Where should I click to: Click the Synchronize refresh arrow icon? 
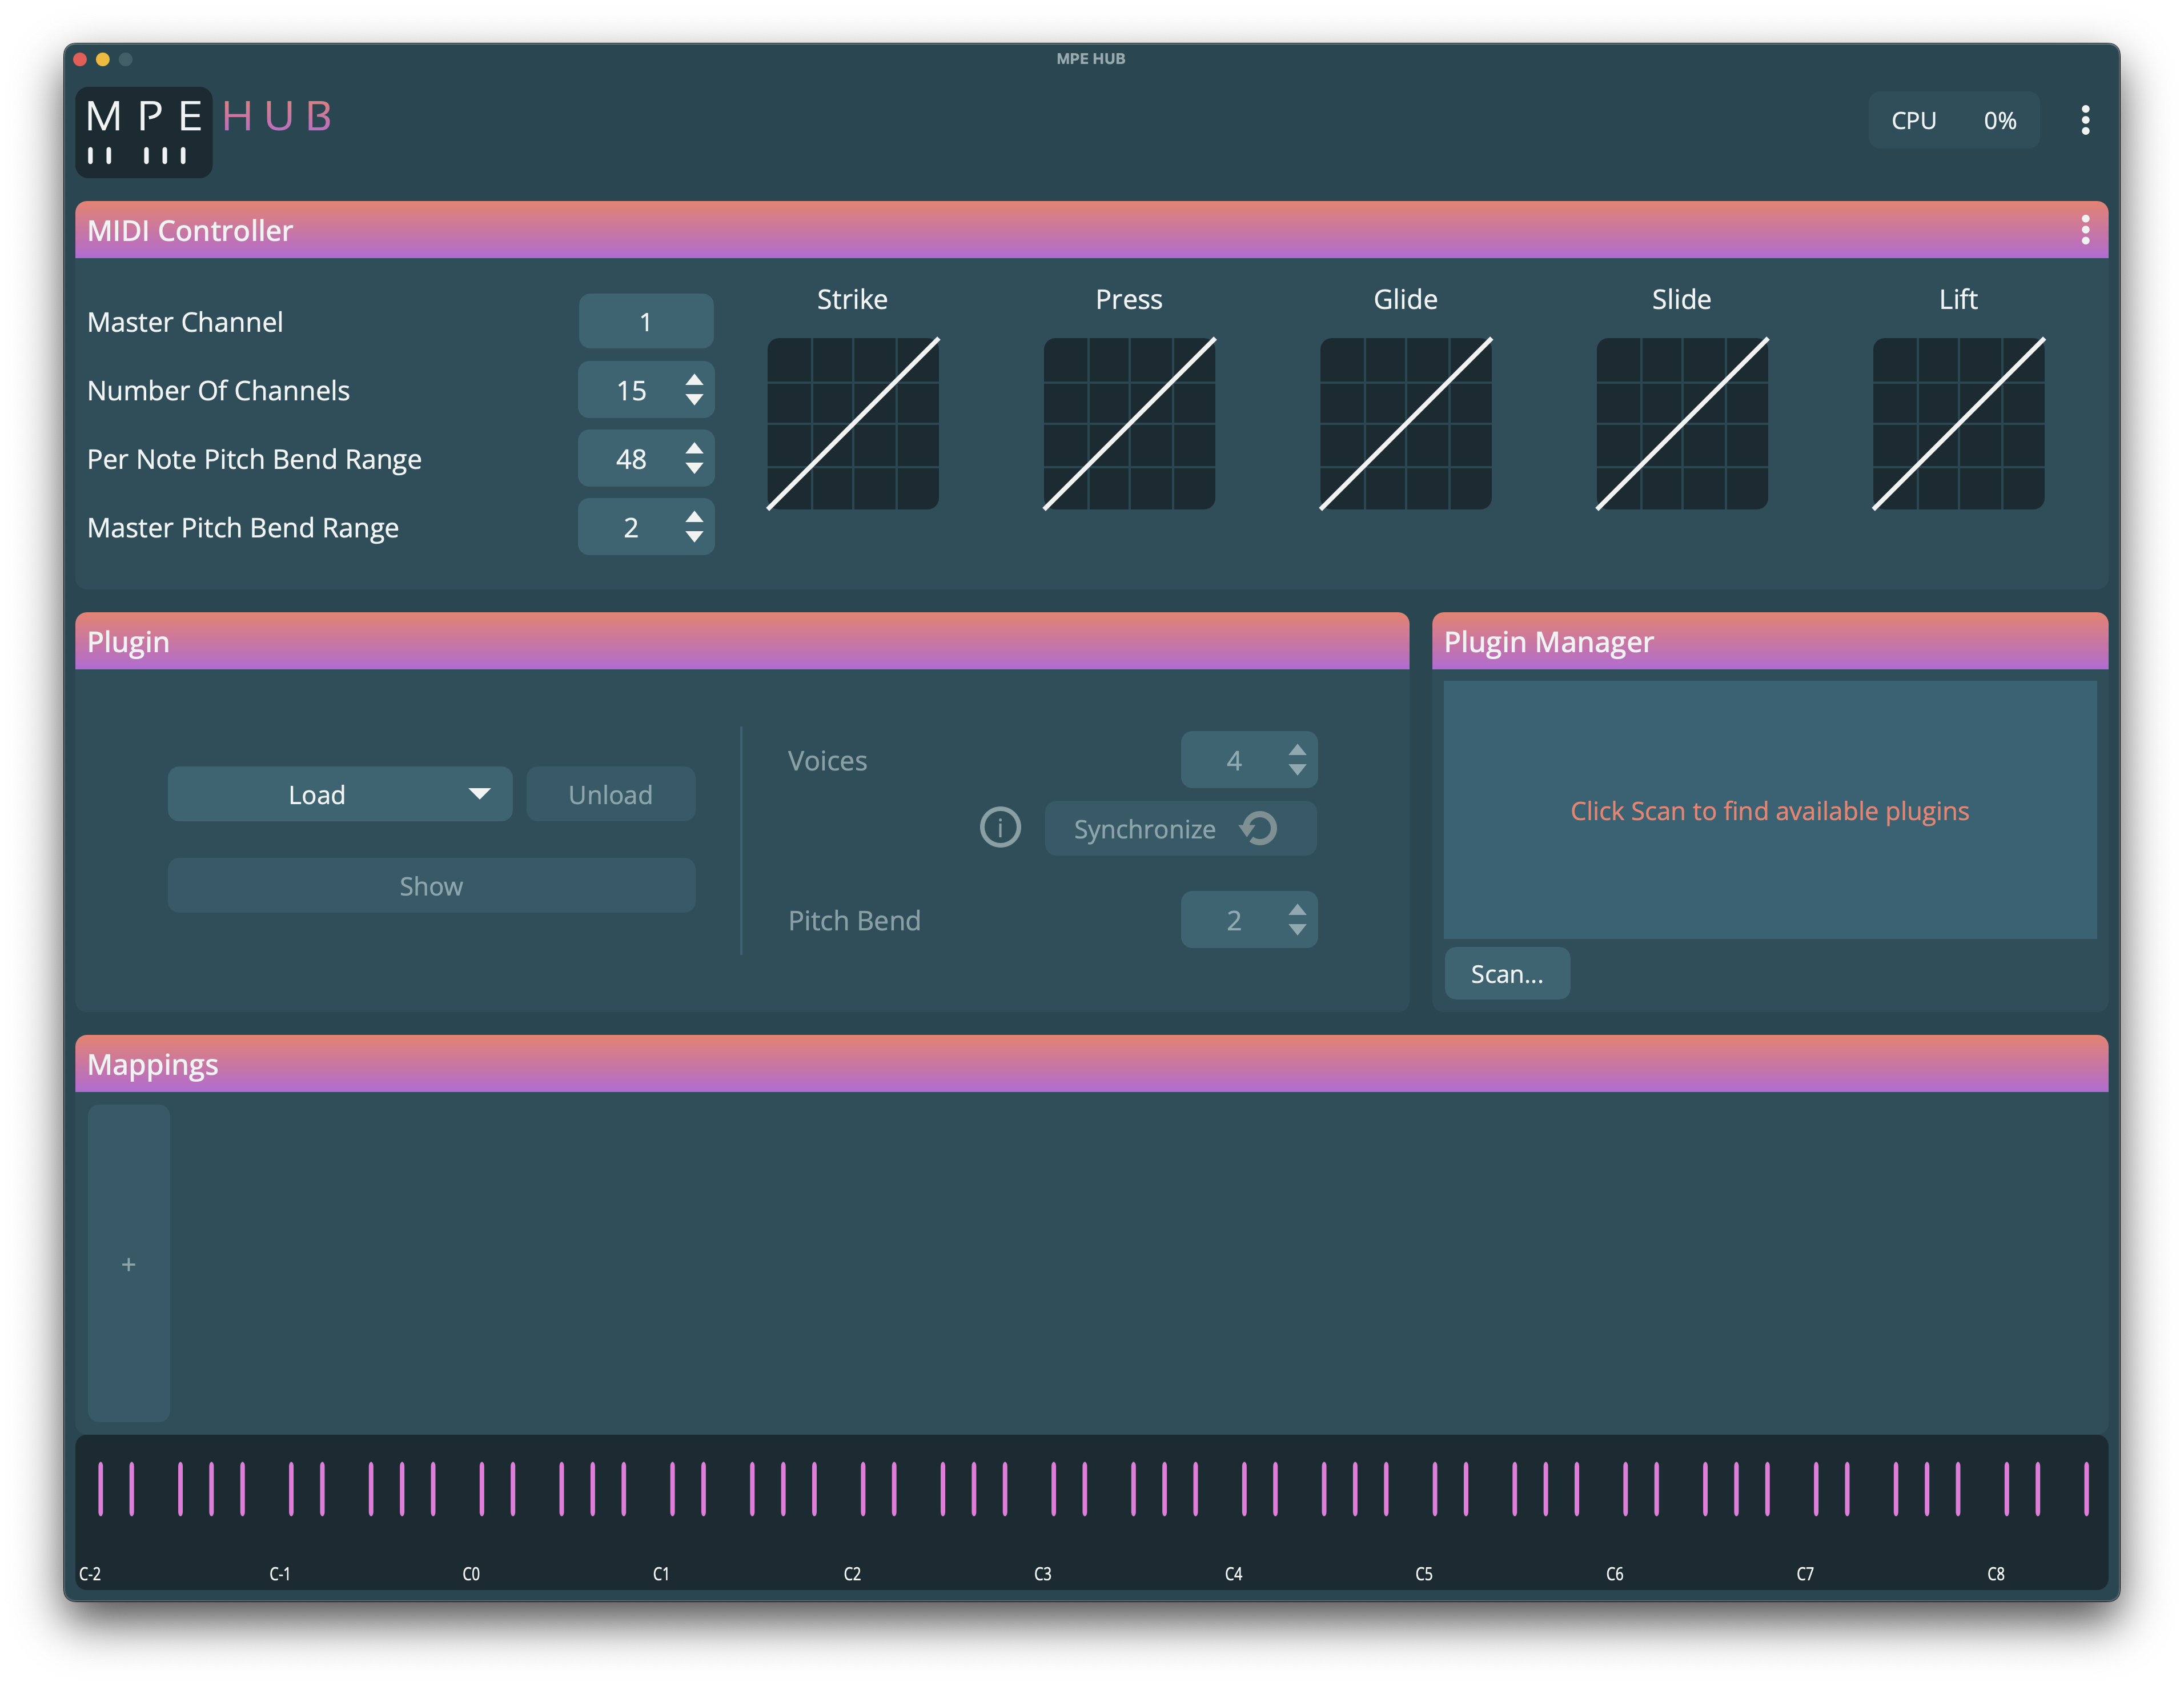(1258, 828)
